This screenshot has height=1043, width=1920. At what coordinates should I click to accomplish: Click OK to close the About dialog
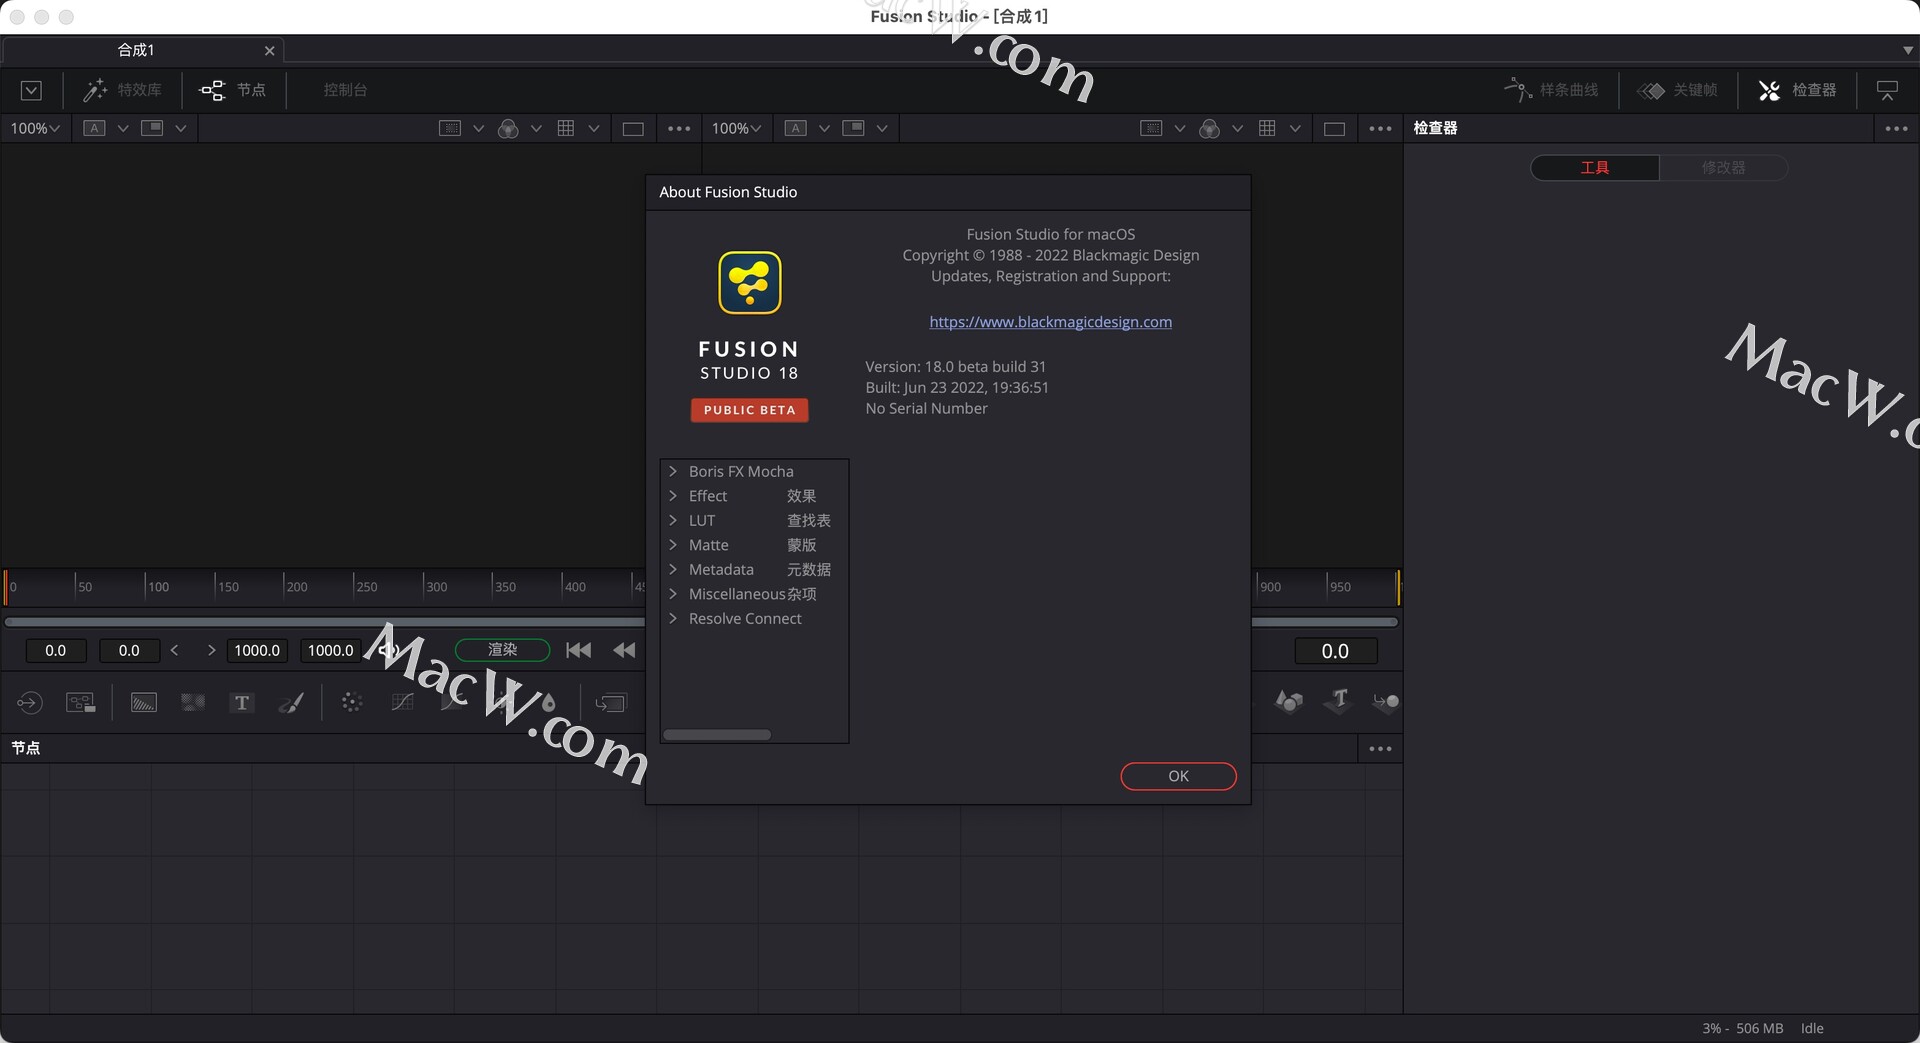[x=1178, y=776]
